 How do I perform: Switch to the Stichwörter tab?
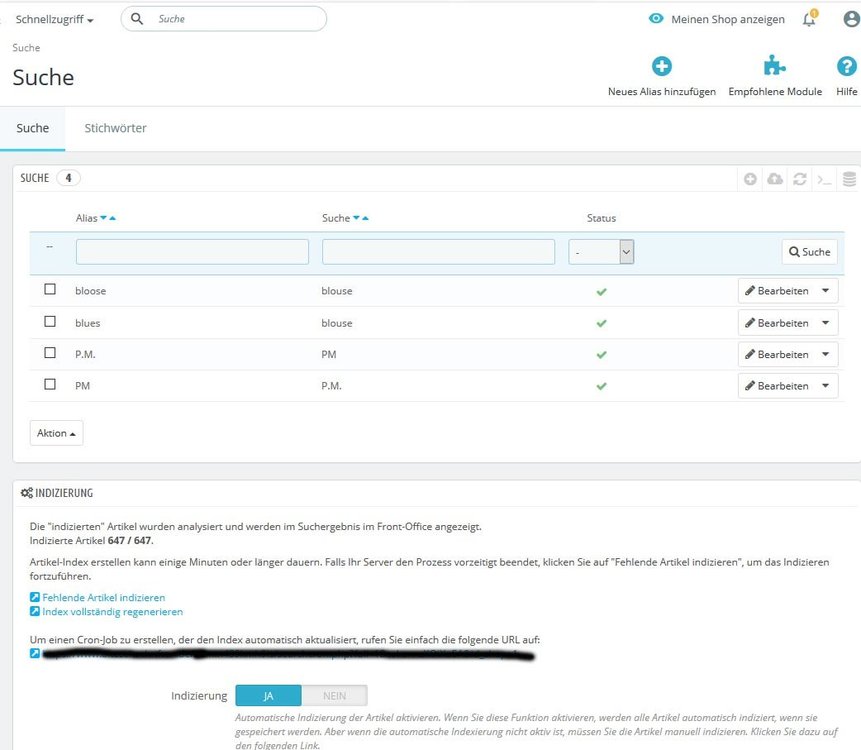115,128
